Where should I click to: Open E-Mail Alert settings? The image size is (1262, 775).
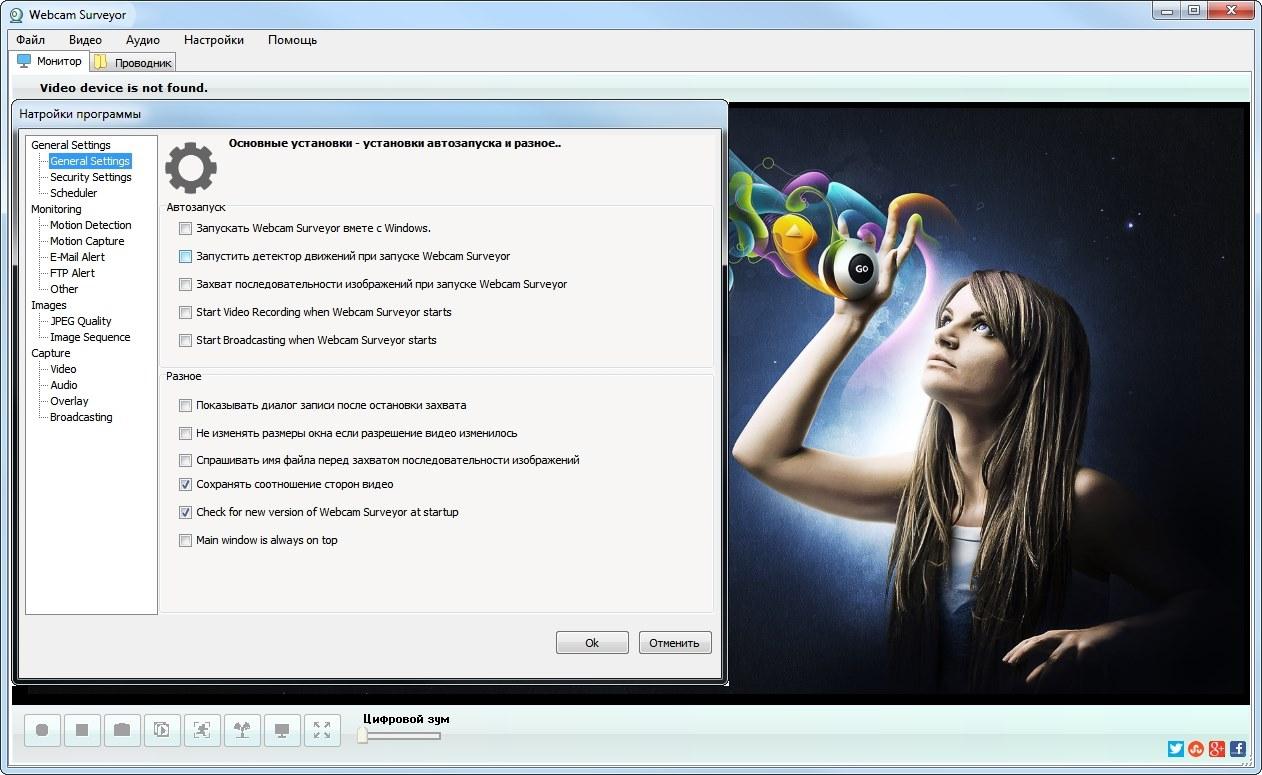[x=77, y=257]
